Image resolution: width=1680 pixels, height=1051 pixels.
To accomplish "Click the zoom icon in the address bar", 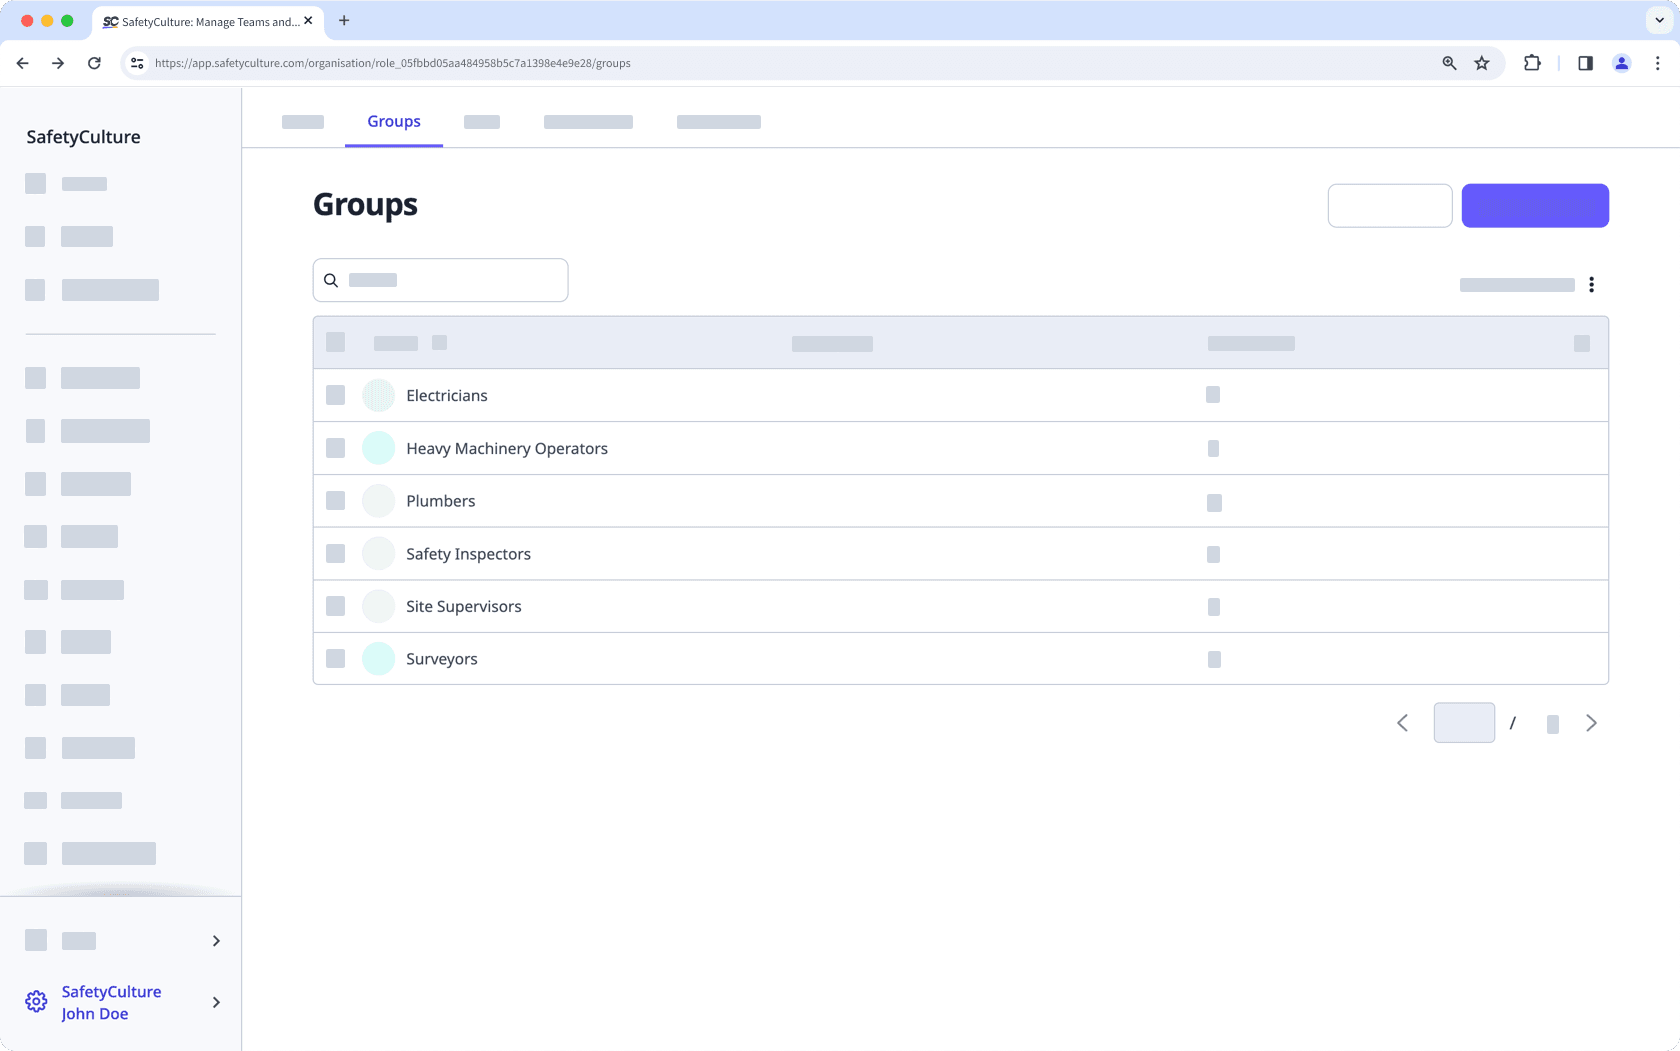I will tap(1448, 62).
